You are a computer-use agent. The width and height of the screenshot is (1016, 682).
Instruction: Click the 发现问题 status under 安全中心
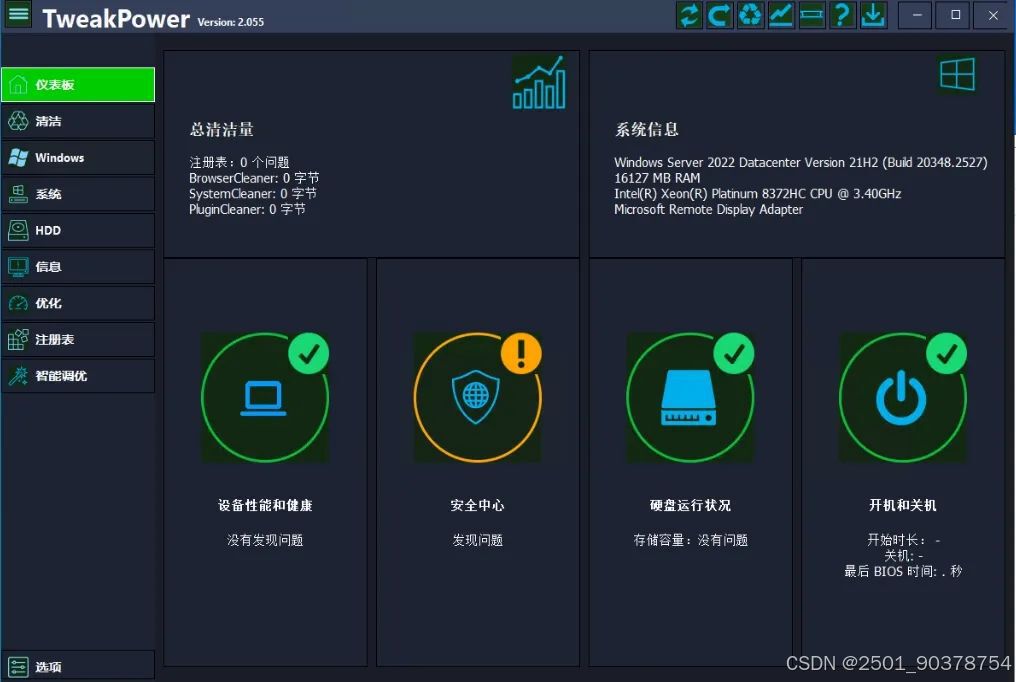pos(478,540)
